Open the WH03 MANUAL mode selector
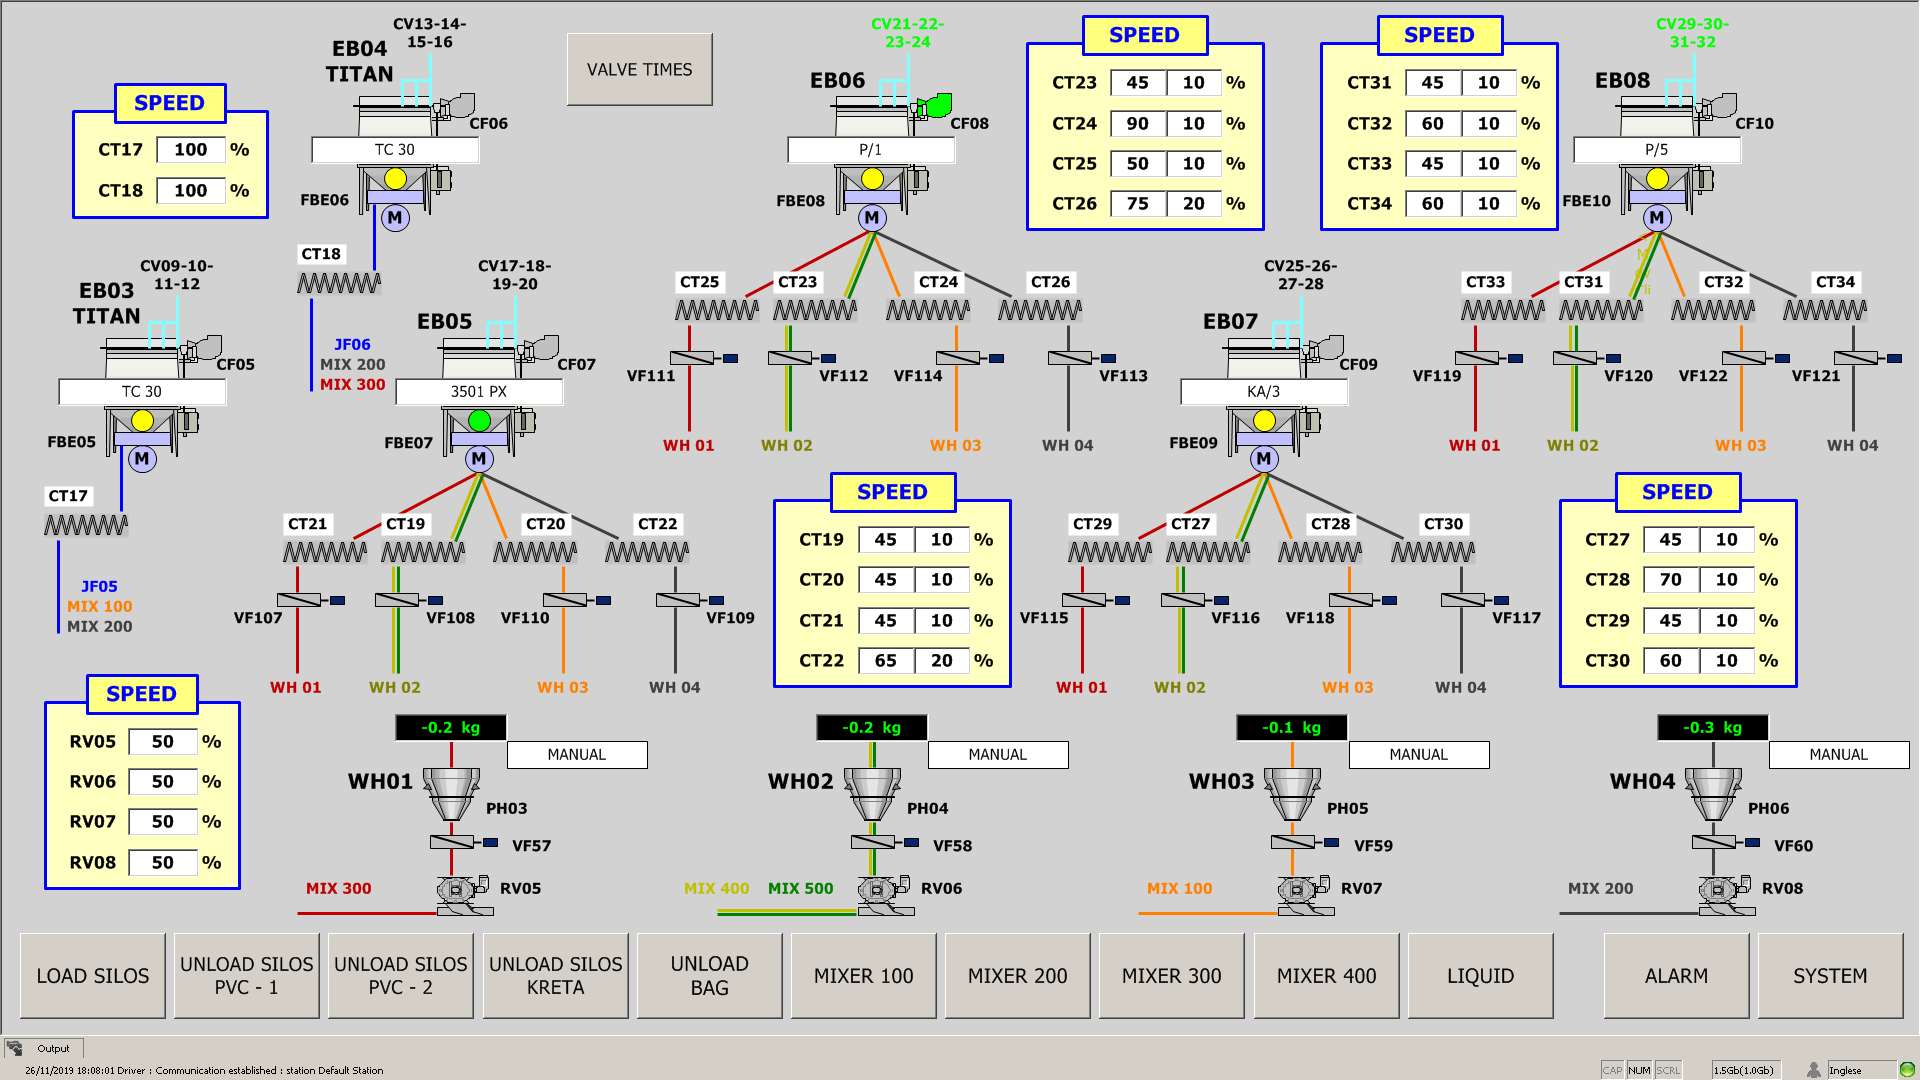This screenshot has width=1920, height=1080. pos(1418,755)
